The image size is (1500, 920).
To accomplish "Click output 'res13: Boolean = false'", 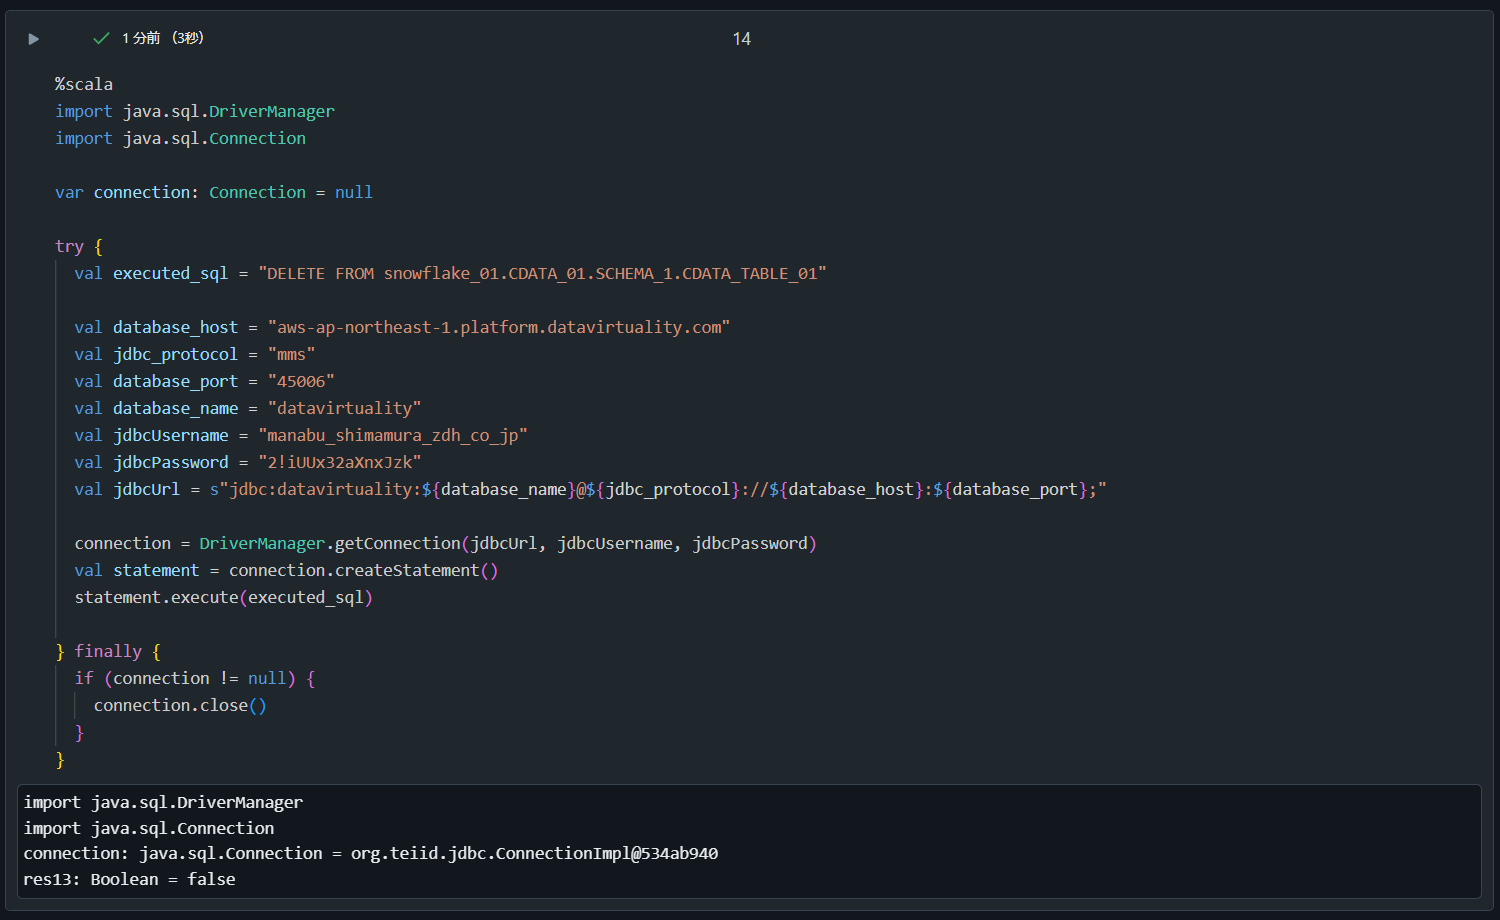I will (130, 879).
